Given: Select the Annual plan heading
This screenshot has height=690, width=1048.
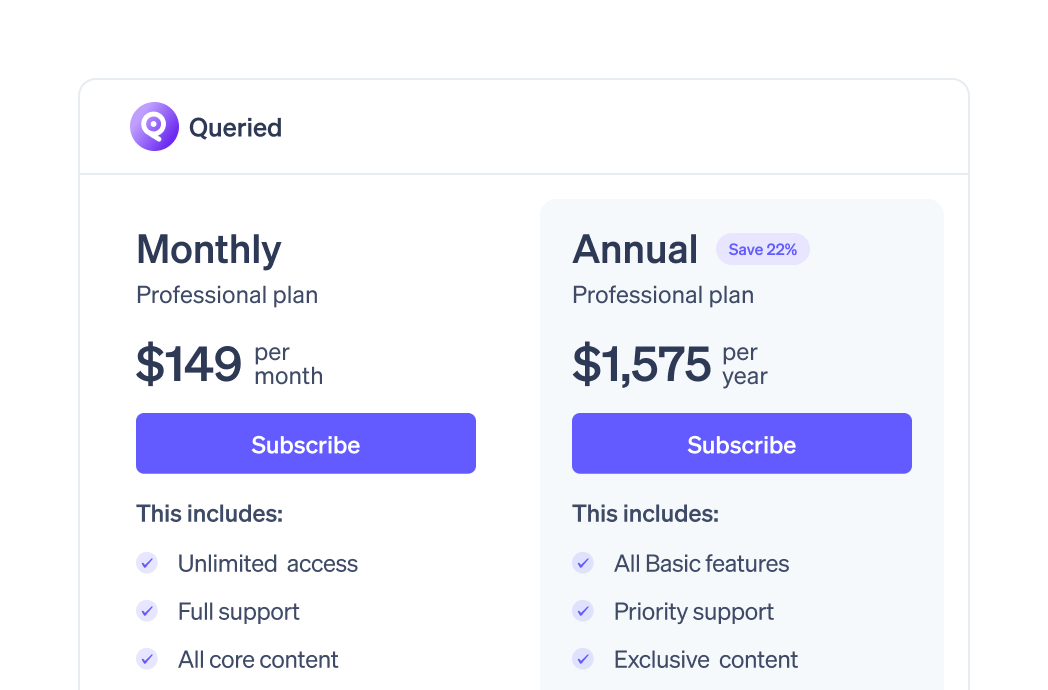Looking at the screenshot, I should coord(635,249).
